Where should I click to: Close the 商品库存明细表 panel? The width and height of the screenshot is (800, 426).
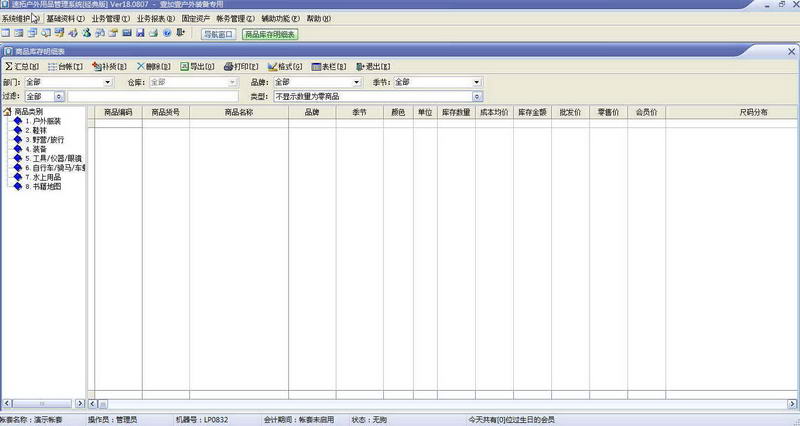point(791,52)
